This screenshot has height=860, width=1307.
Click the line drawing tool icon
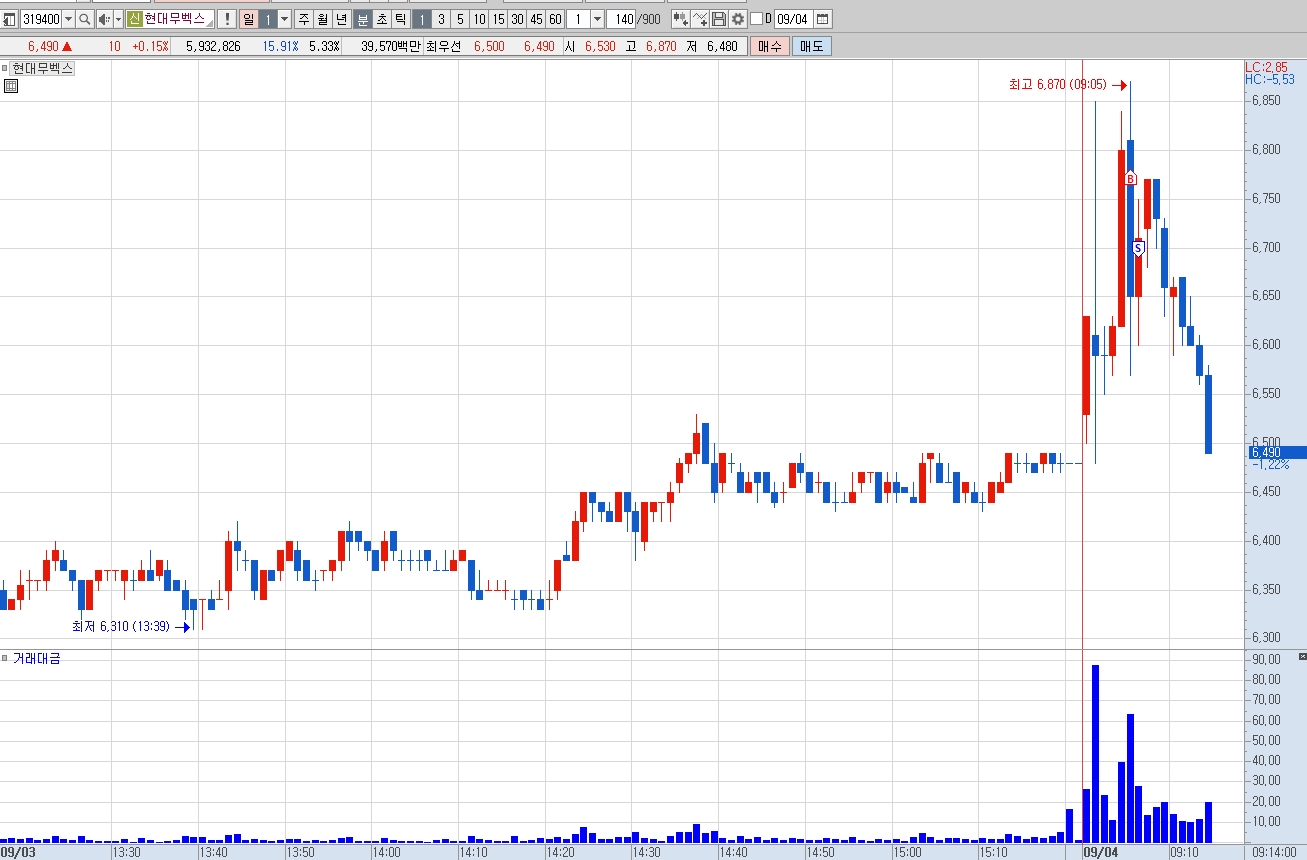[700, 19]
